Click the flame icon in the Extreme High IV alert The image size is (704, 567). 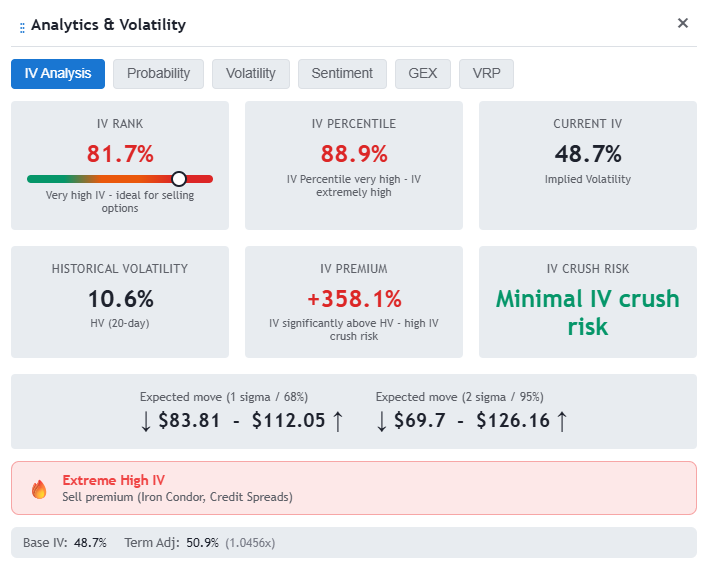tap(39, 489)
